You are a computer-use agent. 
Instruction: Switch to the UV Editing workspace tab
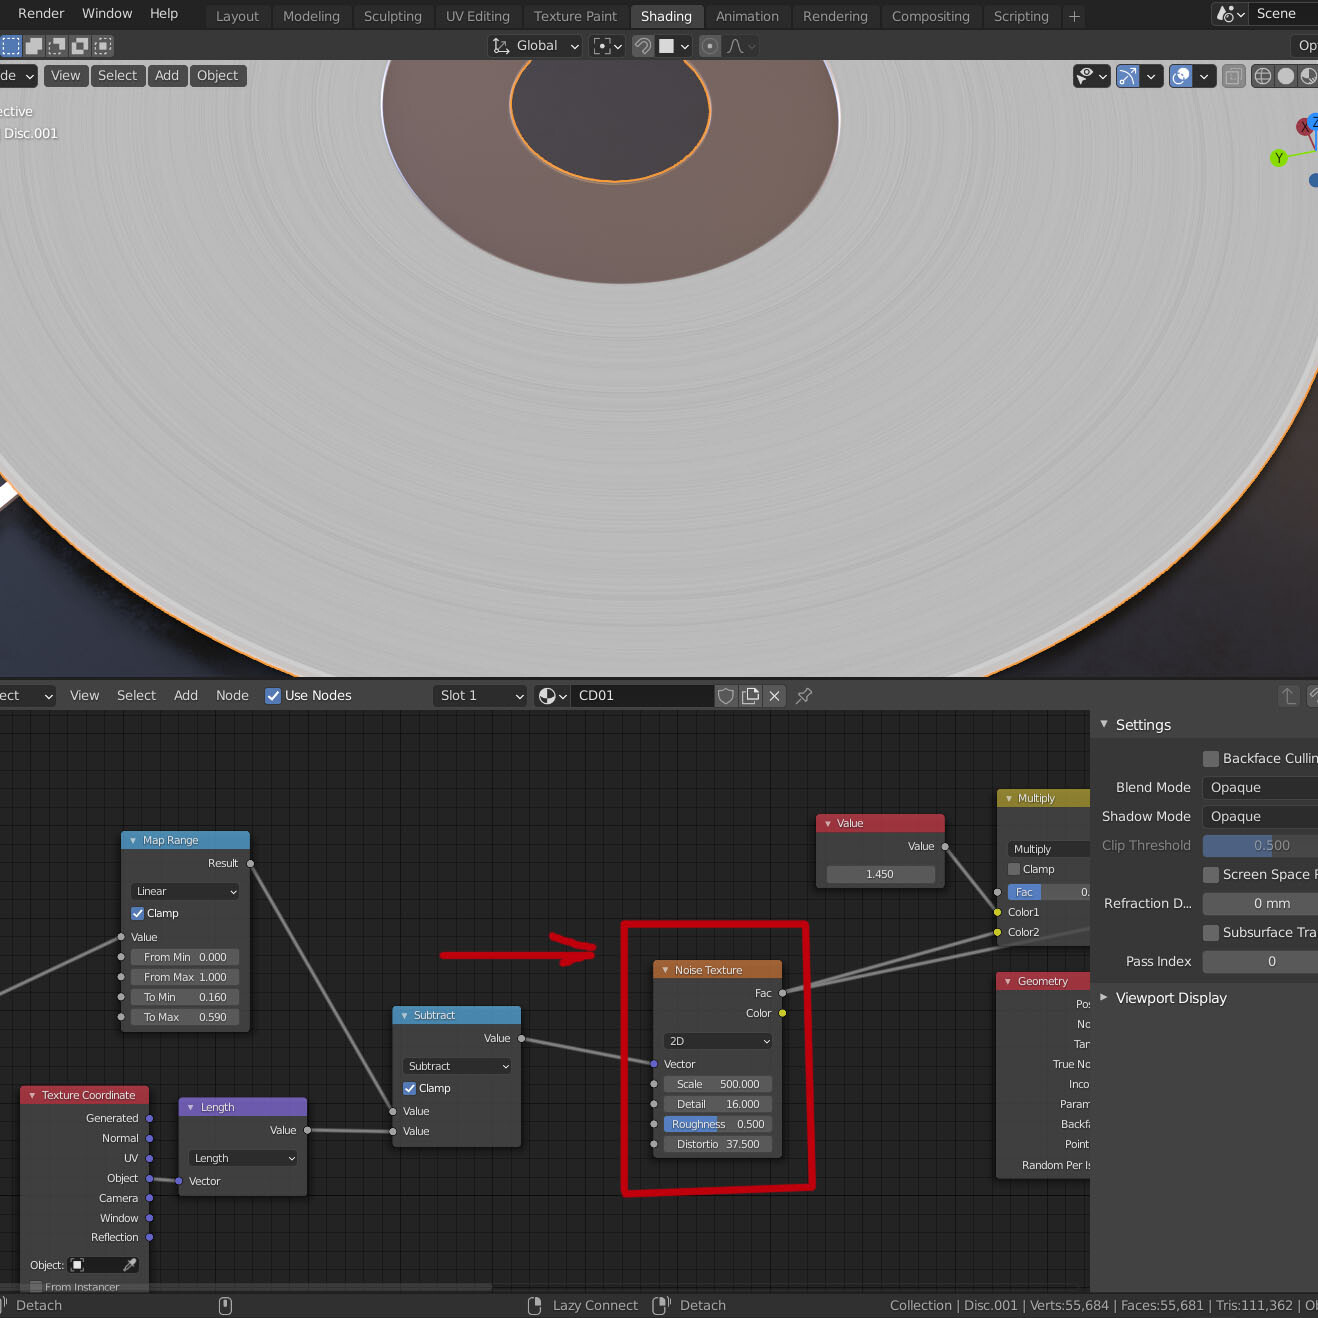tap(477, 16)
